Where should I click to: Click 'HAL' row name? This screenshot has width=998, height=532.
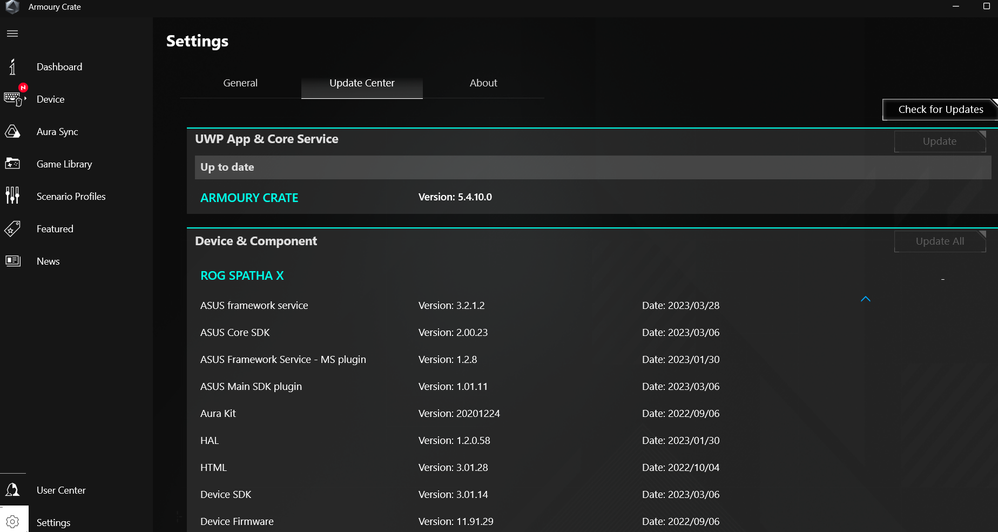(209, 440)
